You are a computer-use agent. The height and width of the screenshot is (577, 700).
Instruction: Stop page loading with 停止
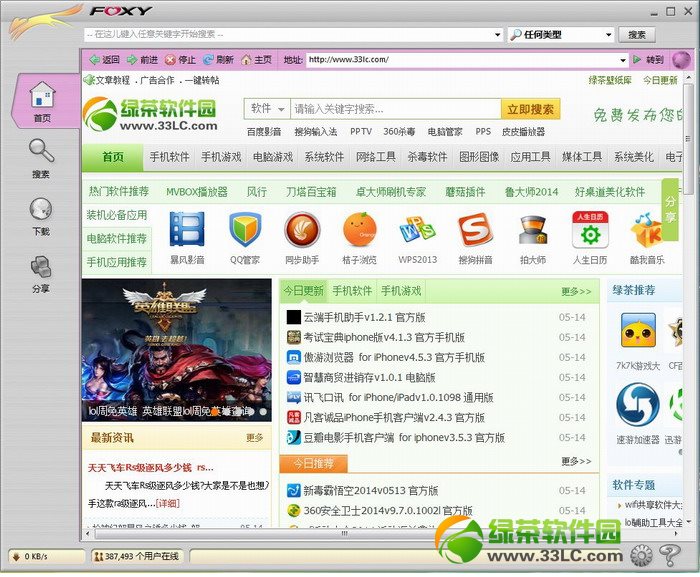180,59
